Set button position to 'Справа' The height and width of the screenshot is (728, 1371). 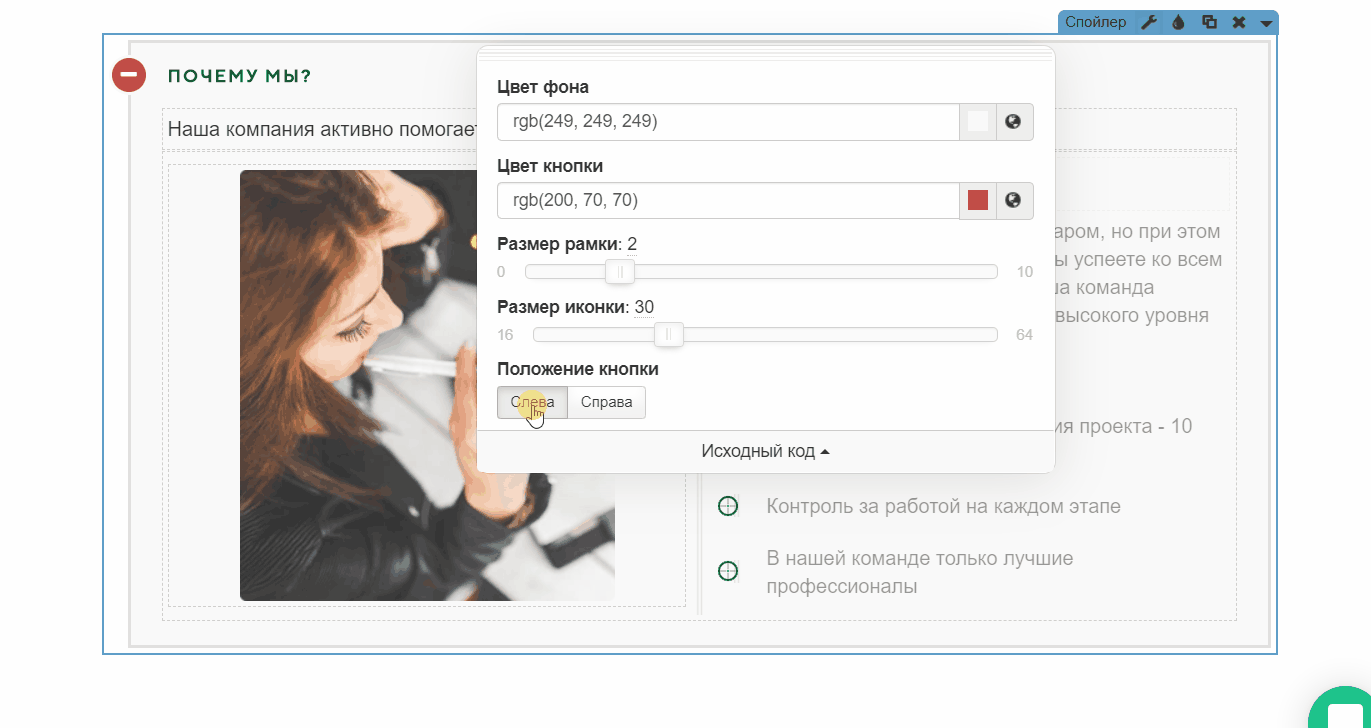pos(606,402)
